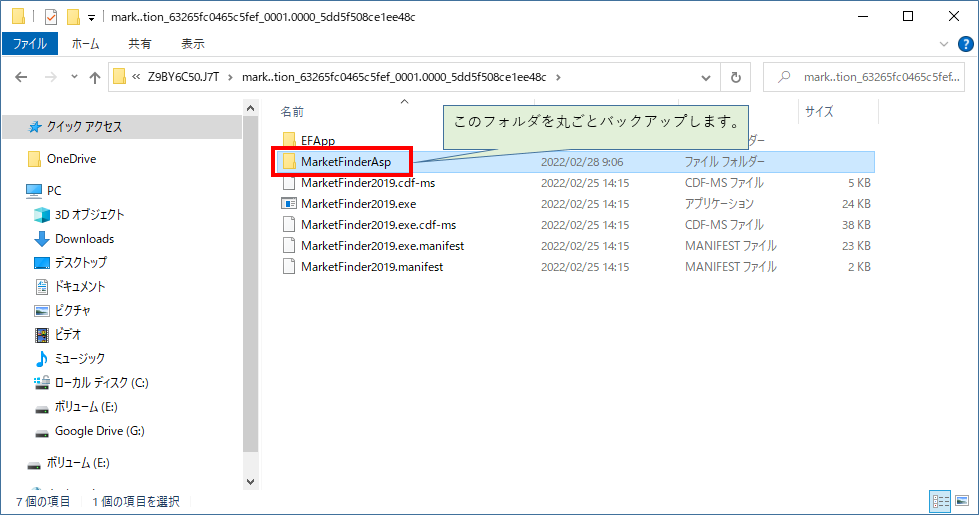Open ドキュメント in the sidebar
Viewport: 979px width, 515px height.
coord(80,287)
